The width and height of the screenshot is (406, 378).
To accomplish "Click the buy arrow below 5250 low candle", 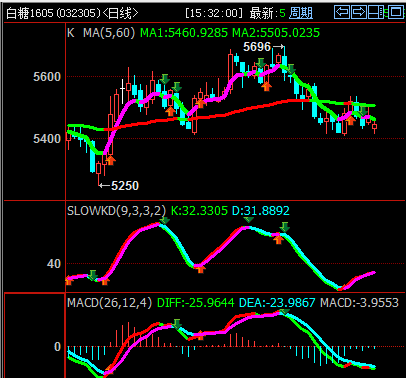I will (110, 160).
